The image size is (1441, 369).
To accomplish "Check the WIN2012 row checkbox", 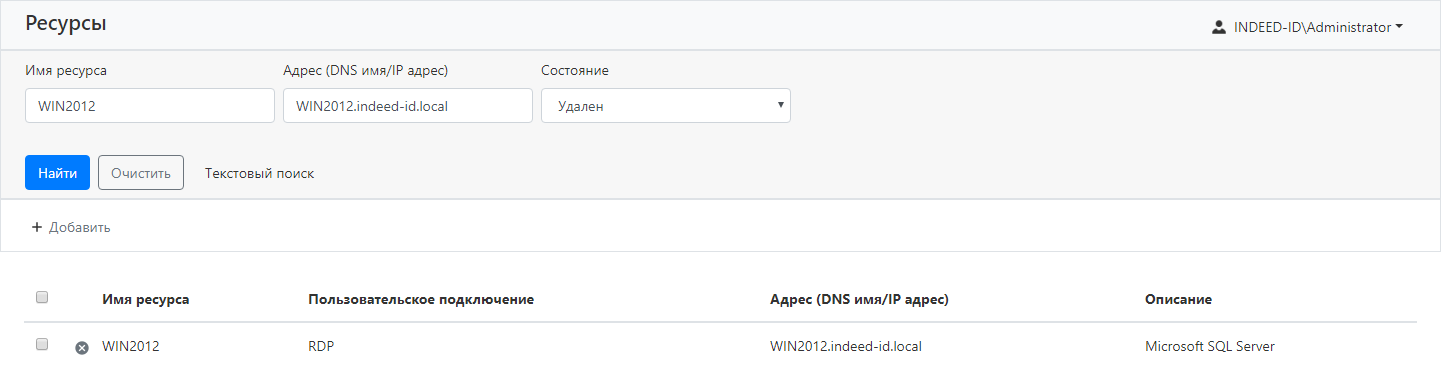I will click(42, 344).
